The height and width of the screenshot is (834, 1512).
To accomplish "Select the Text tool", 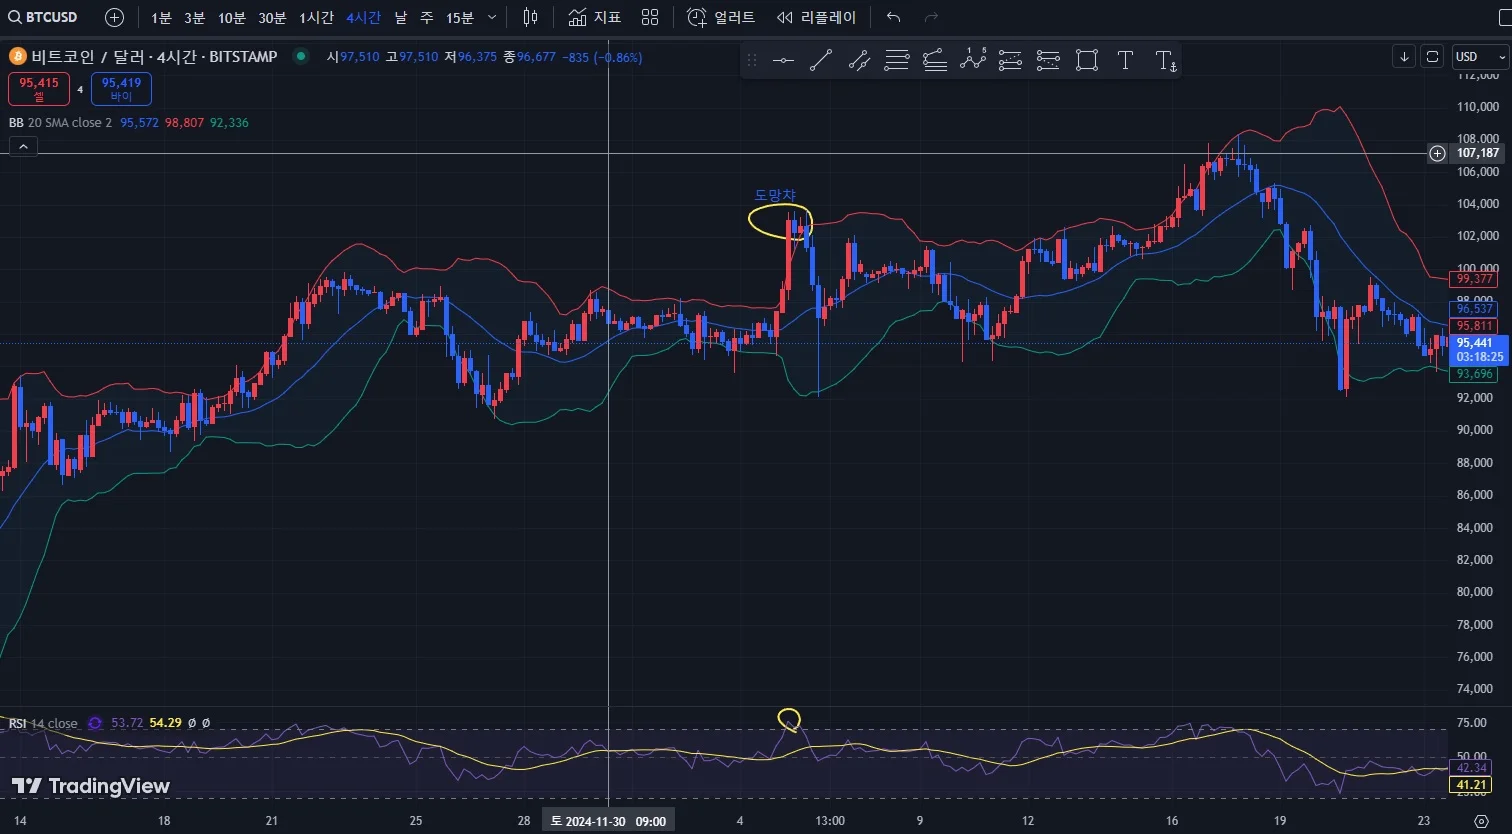I will pos(1125,61).
